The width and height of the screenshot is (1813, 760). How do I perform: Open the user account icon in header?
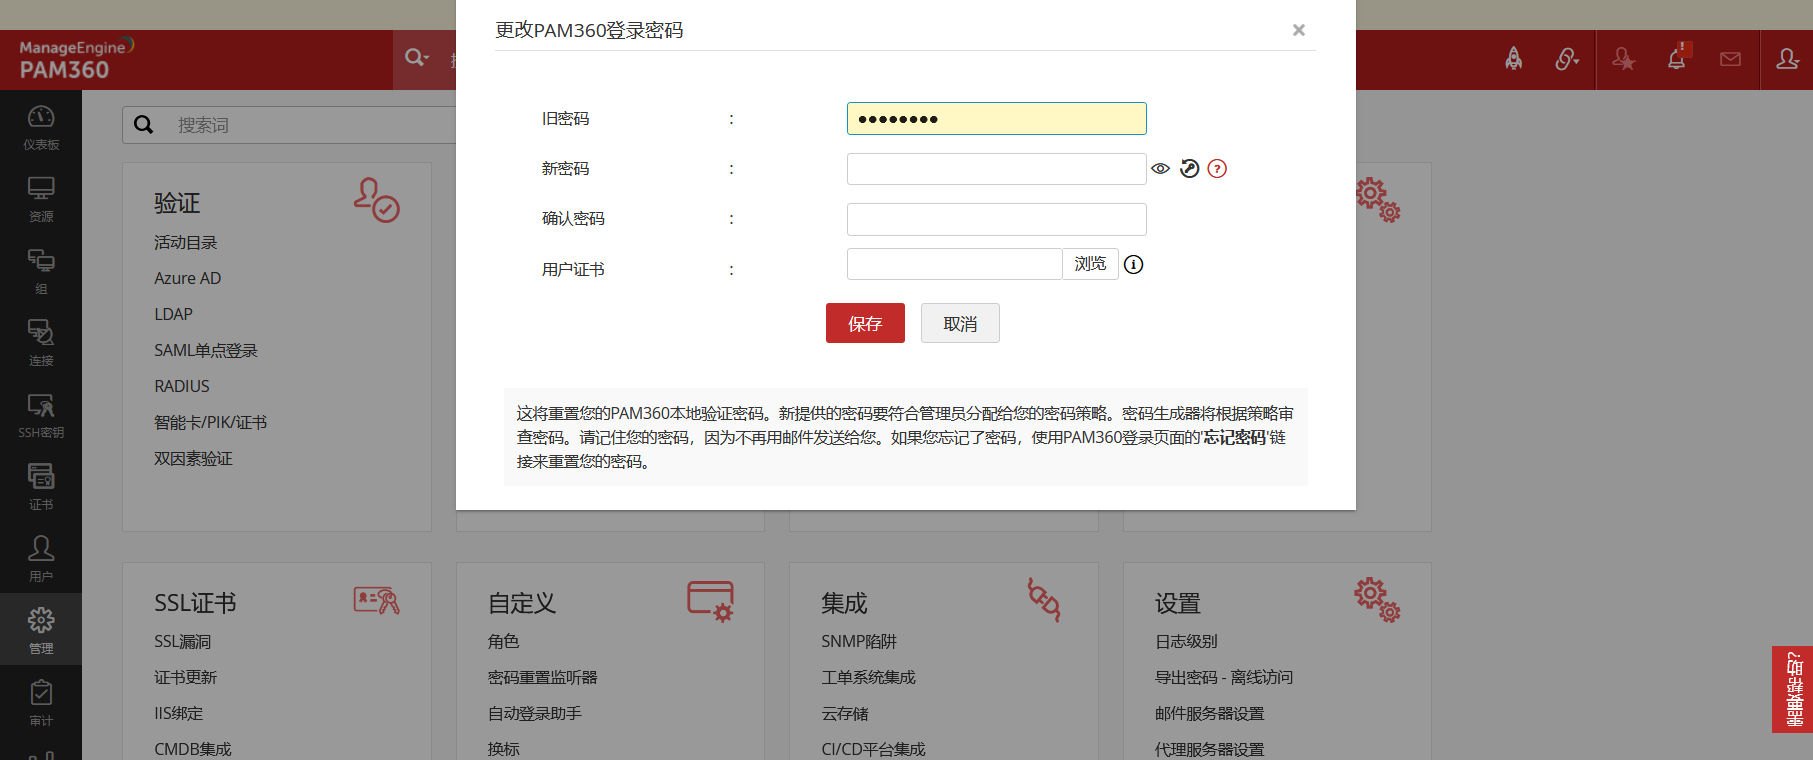point(1787,59)
